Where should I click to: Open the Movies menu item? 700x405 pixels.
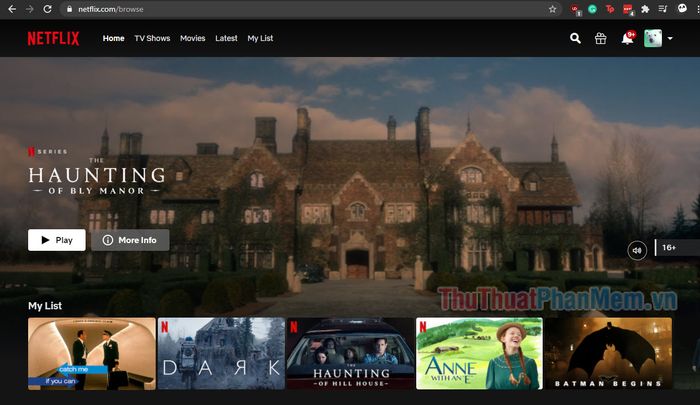(x=192, y=38)
